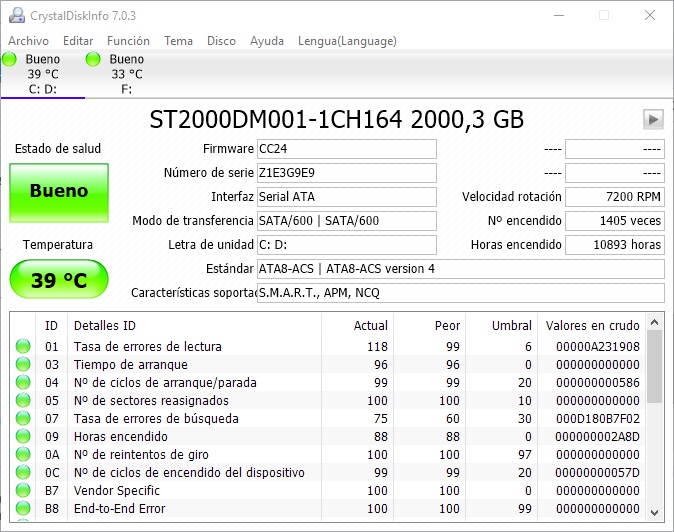Viewport: 674px width, 532px height.
Task: Select the C: D: drive status icon
Action: [x=10, y=60]
